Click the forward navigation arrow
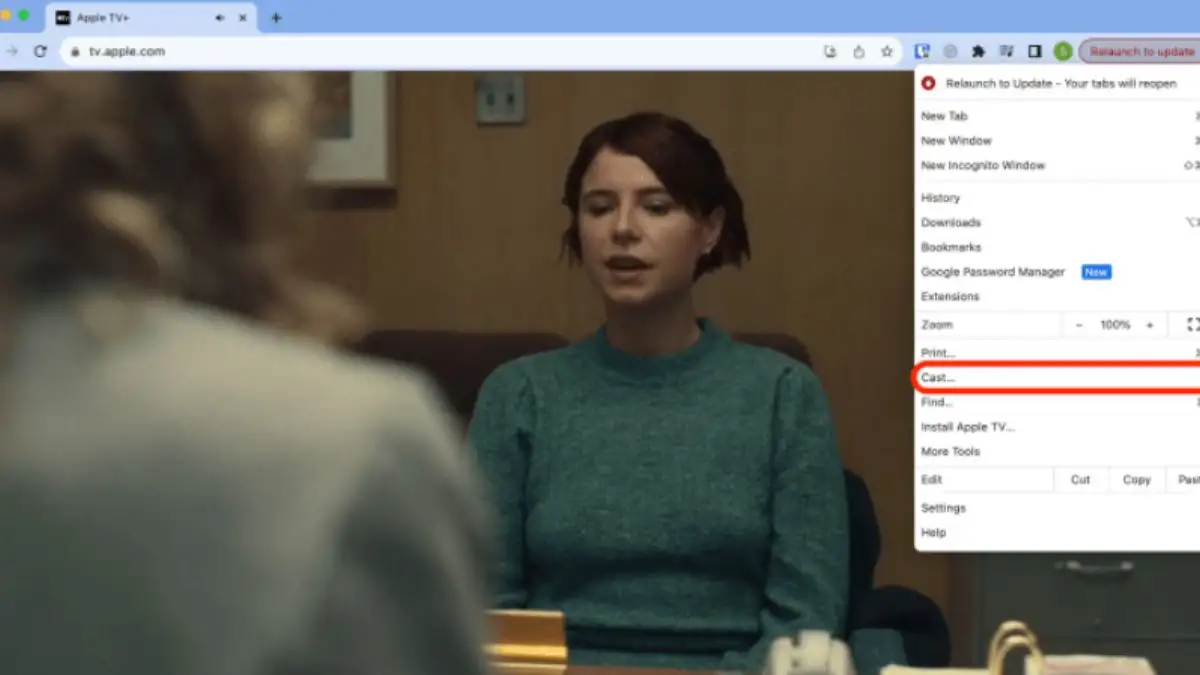The height and width of the screenshot is (675, 1200). coord(12,51)
